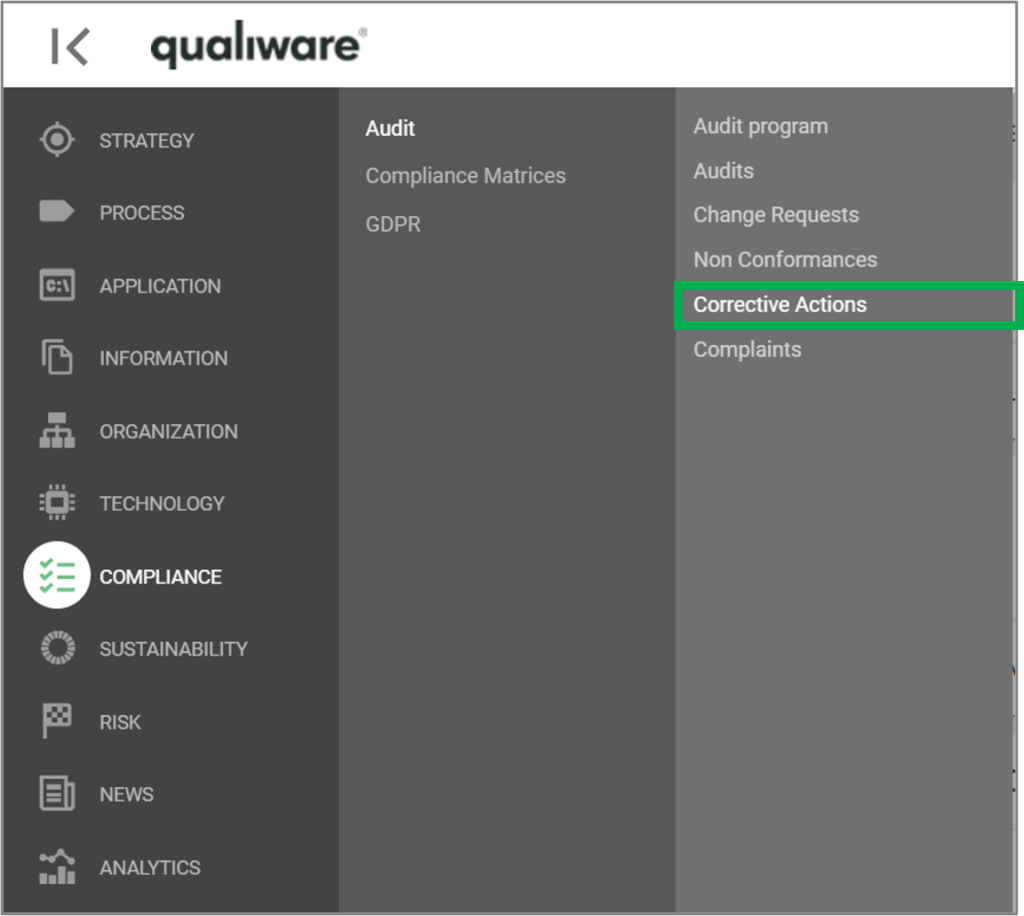Viewport: 1024px width, 916px height.
Task: Open Corrective Actions
Action: pos(779,304)
